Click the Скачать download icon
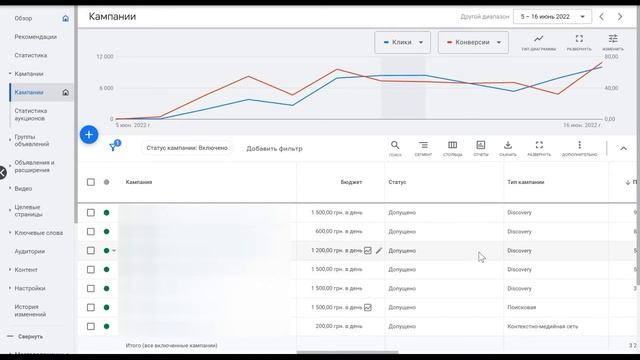This screenshot has width=640, height=360. (508, 145)
